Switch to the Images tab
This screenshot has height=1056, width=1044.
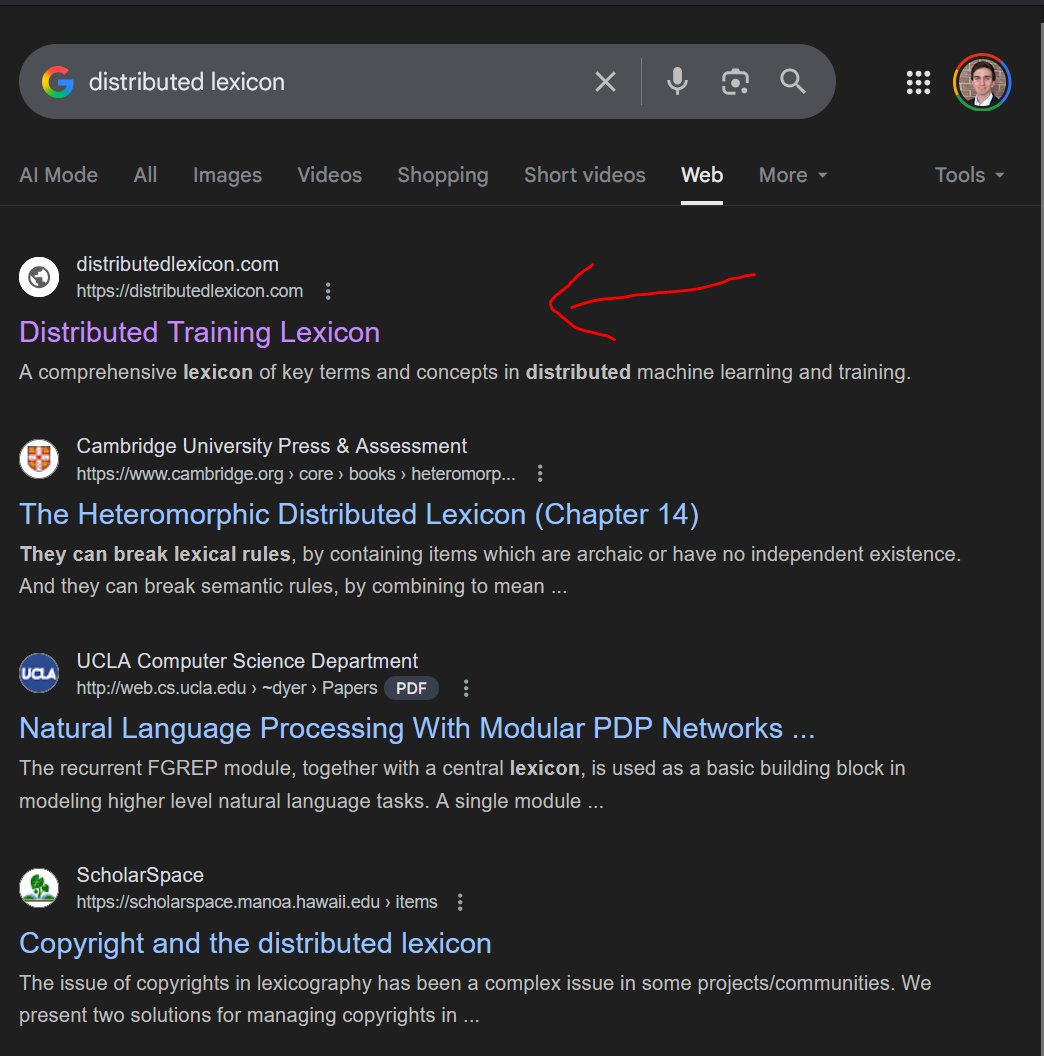(227, 175)
